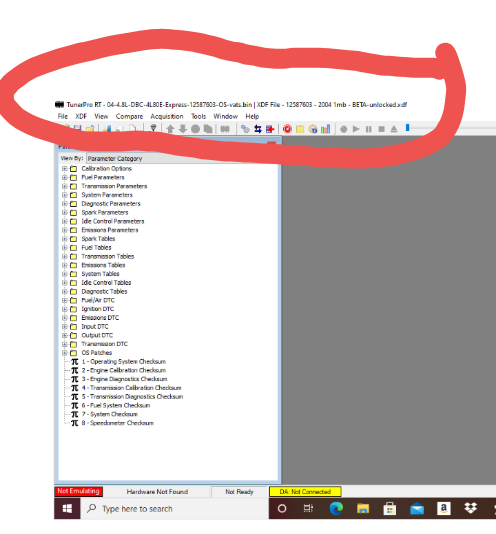Click the eject button in toolbar
Viewport: 496px width, 534px height.
pos(394,129)
